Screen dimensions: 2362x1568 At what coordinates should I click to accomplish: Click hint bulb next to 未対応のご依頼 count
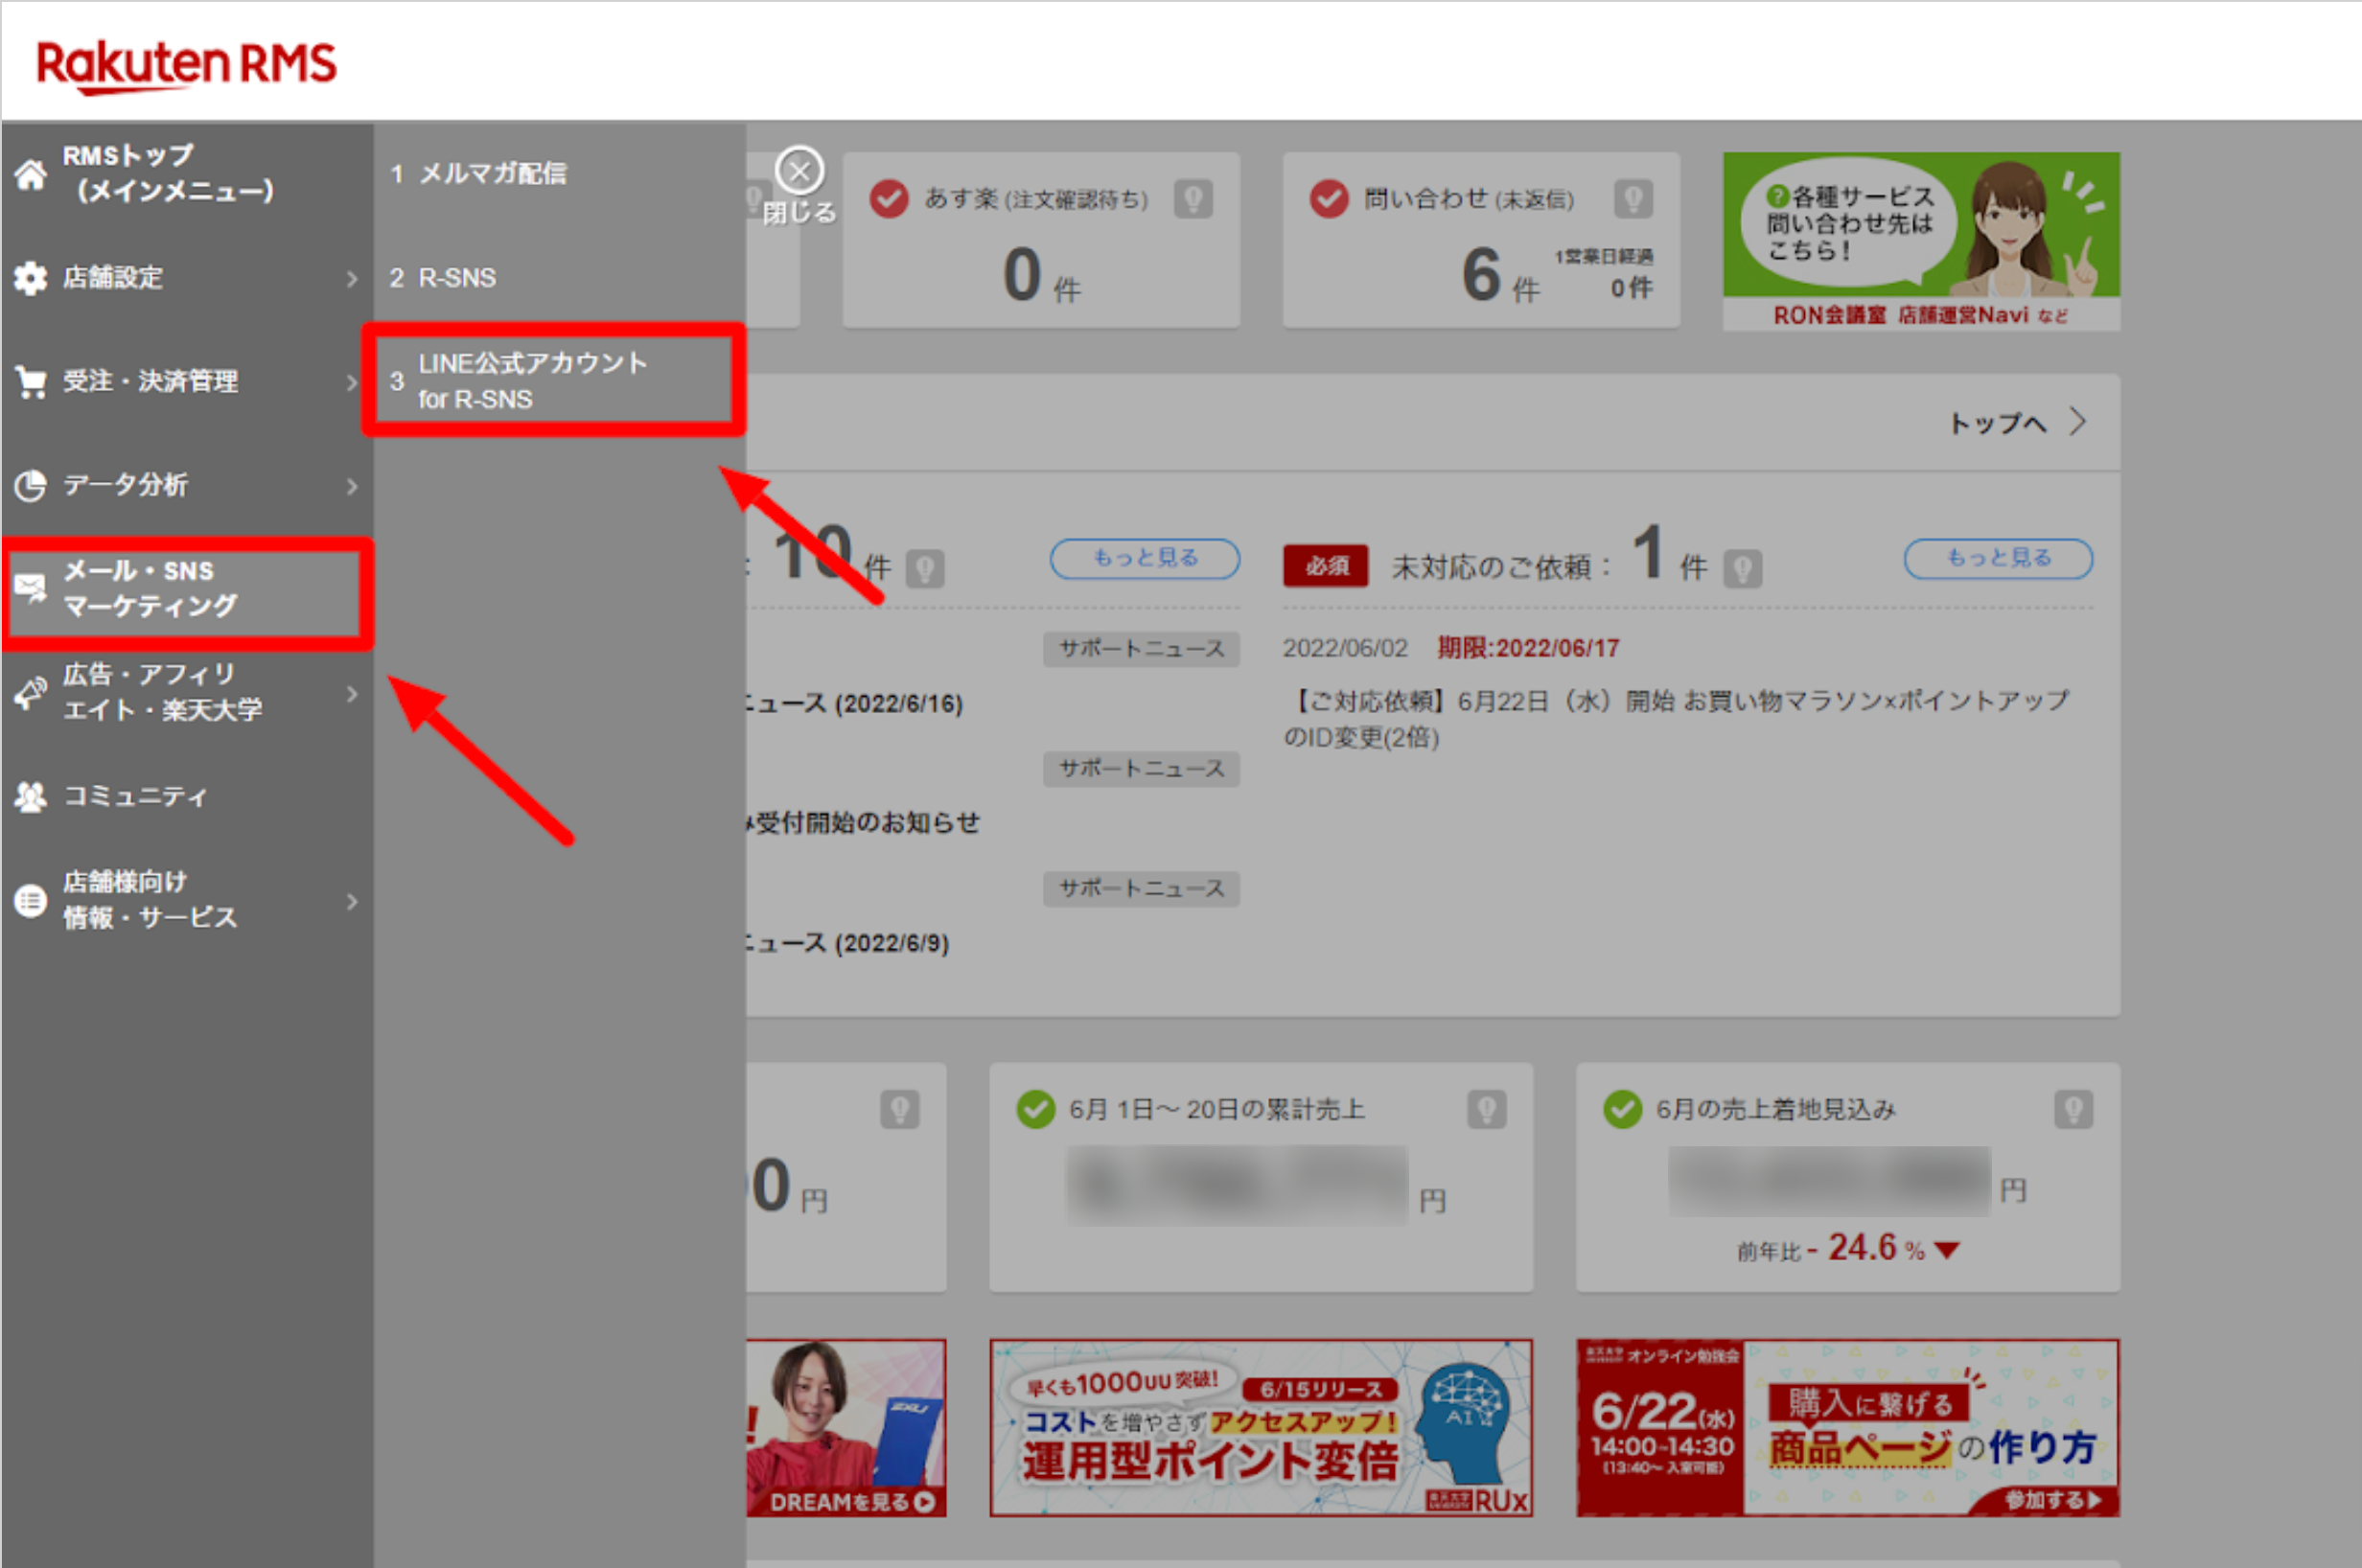tap(1743, 569)
